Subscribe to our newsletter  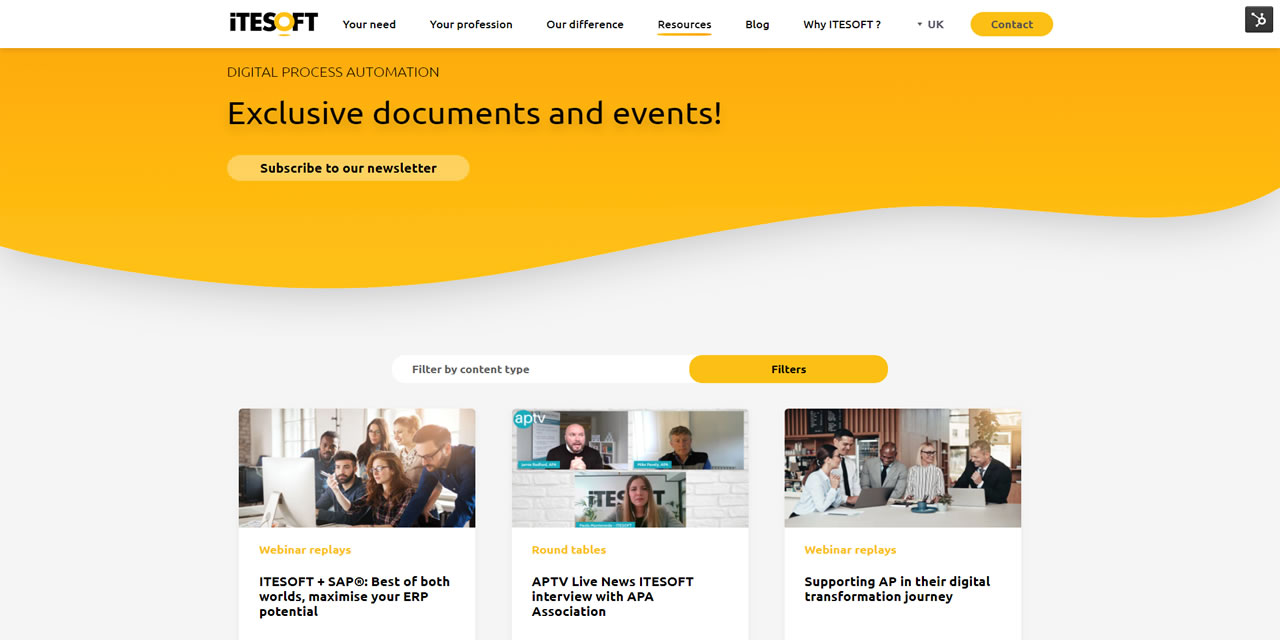pyautogui.click(x=348, y=168)
